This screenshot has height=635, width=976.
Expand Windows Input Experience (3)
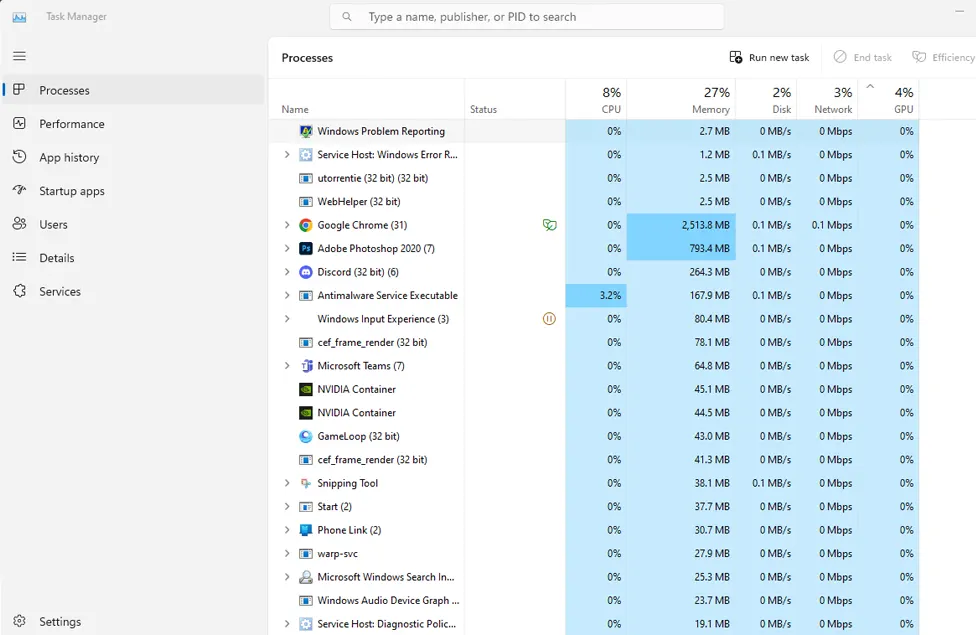click(x=287, y=319)
